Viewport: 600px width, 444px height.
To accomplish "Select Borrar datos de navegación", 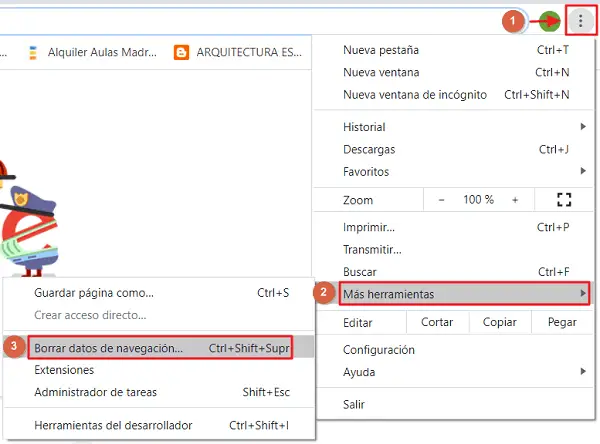I will pyautogui.click(x=160, y=348).
